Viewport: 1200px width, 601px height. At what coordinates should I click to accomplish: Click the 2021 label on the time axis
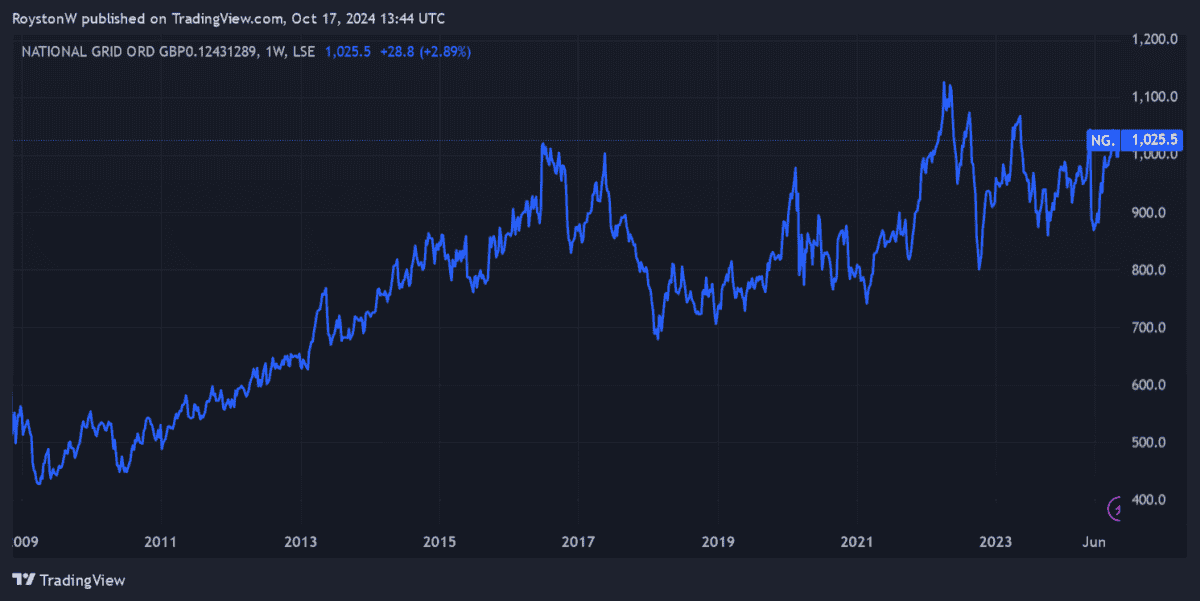pos(857,543)
